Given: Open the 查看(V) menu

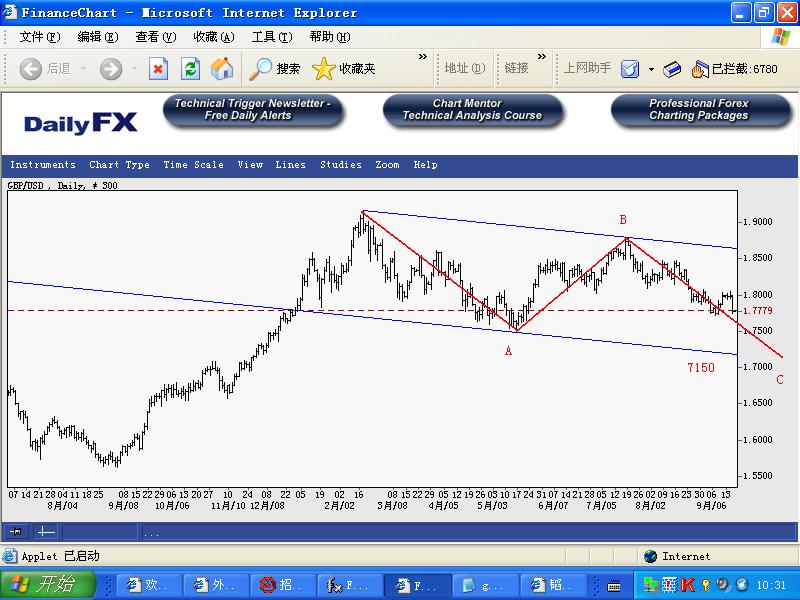Looking at the screenshot, I should pos(156,37).
